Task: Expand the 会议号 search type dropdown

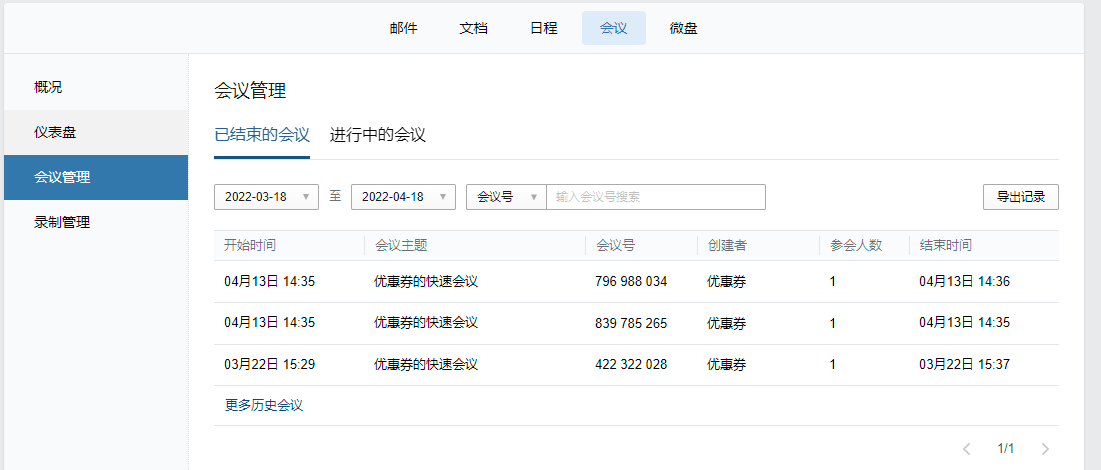Action: 506,197
